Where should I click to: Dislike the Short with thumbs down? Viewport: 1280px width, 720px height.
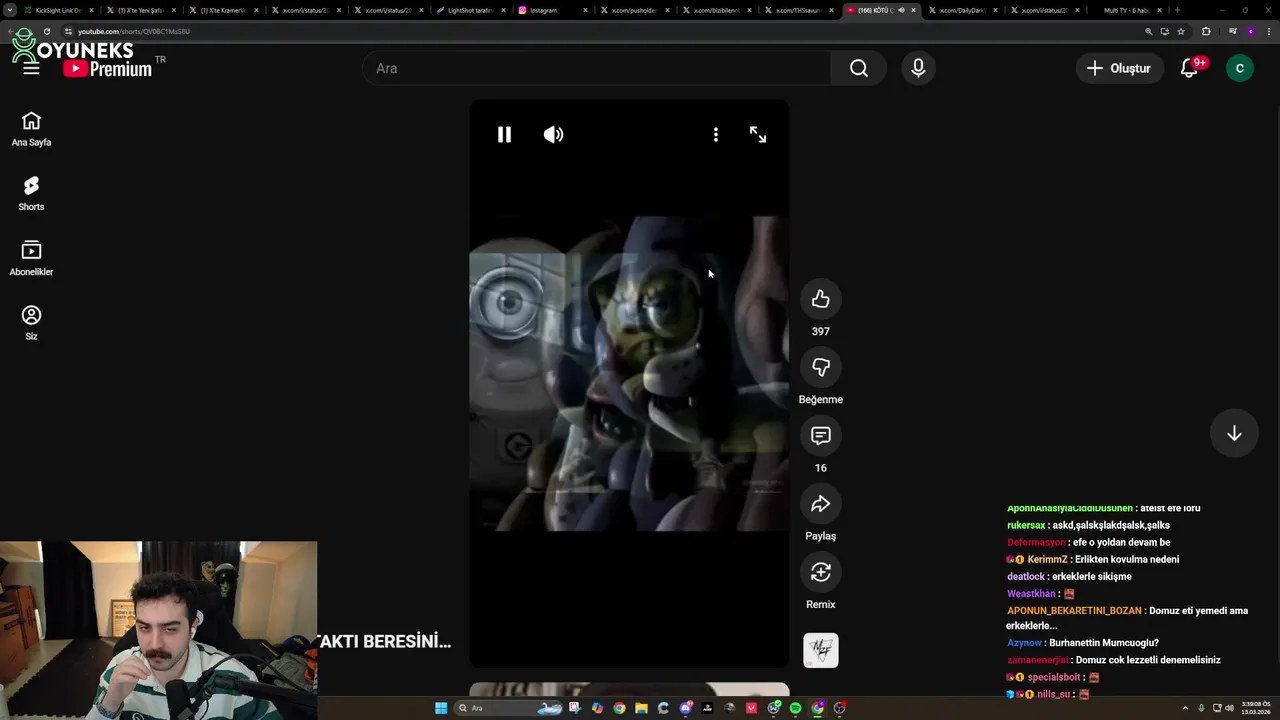[x=821, y=367]
